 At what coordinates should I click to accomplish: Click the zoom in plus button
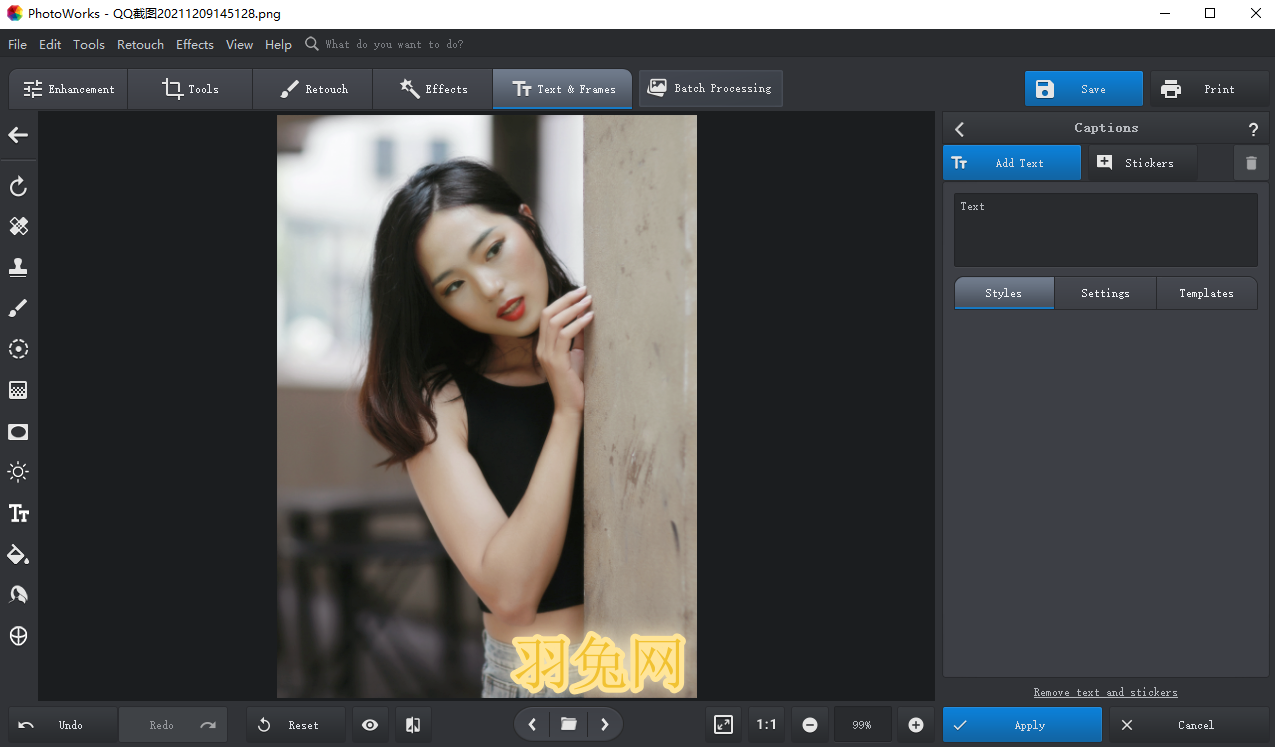click(915, 725)
